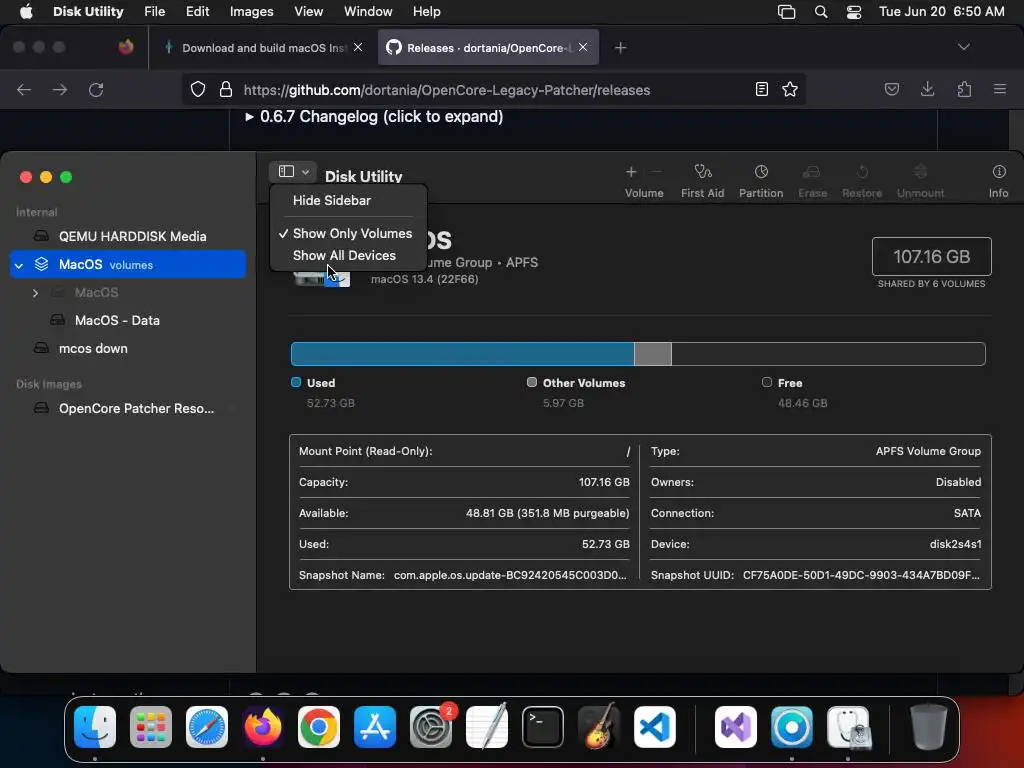
Task: Click the Unmount toolbar icon
Action: 920,172
